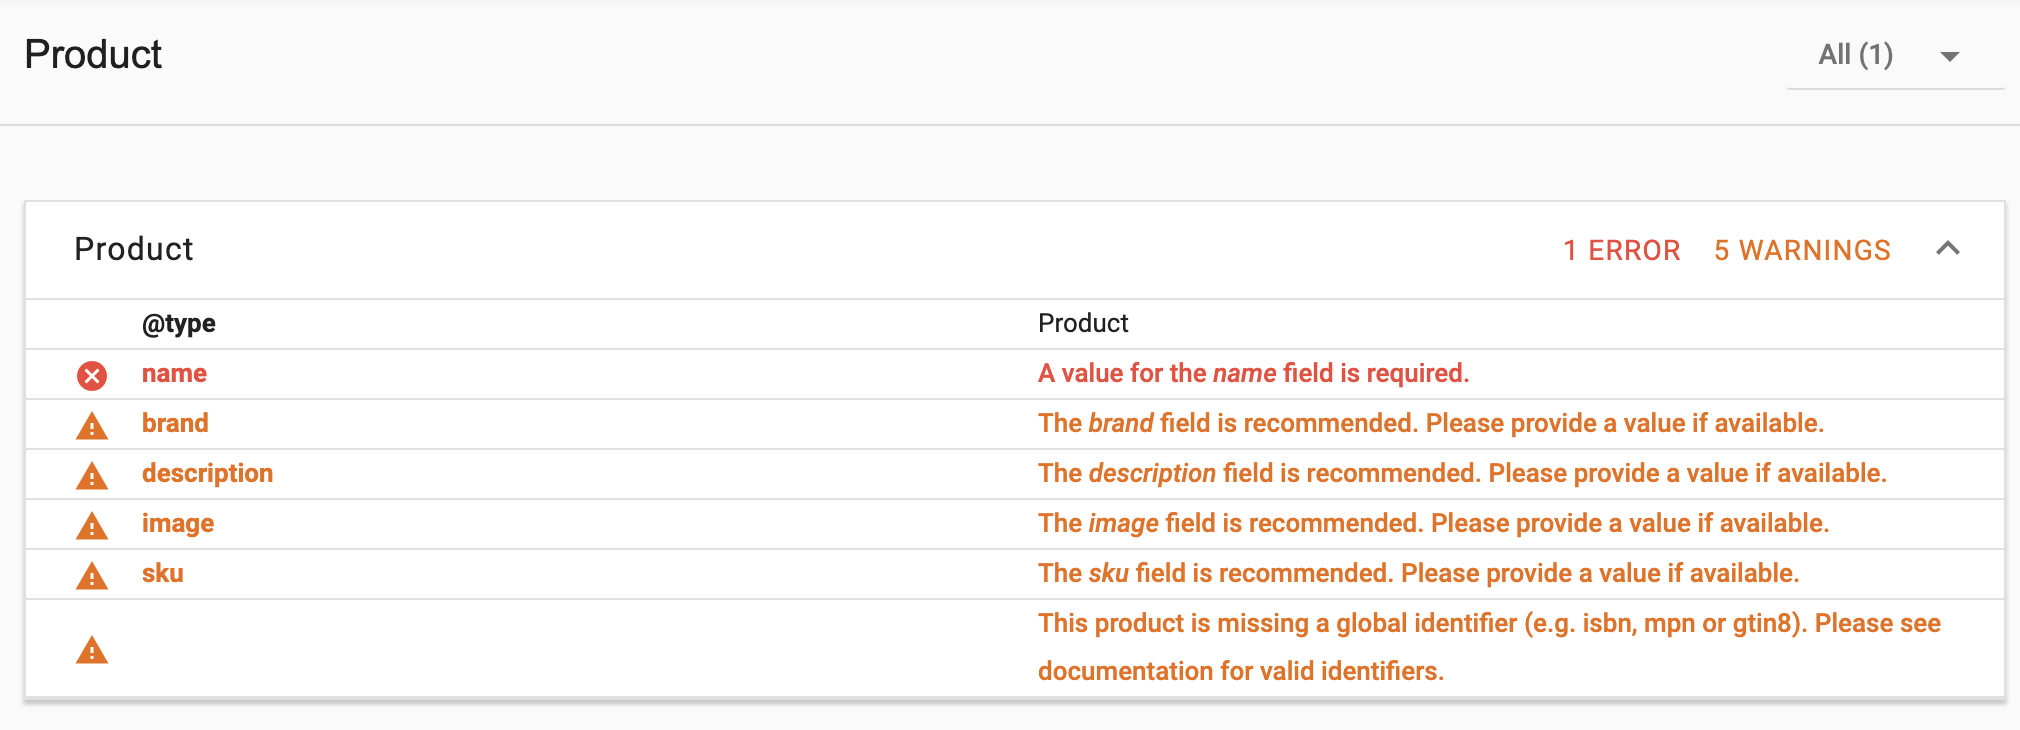
Task: Click 'A value for the name field is required' message
Action: [1254, 373]
